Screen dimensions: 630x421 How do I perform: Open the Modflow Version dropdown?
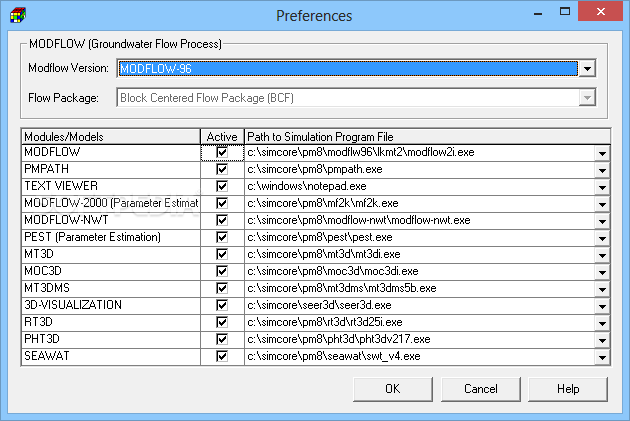[587, 68]
